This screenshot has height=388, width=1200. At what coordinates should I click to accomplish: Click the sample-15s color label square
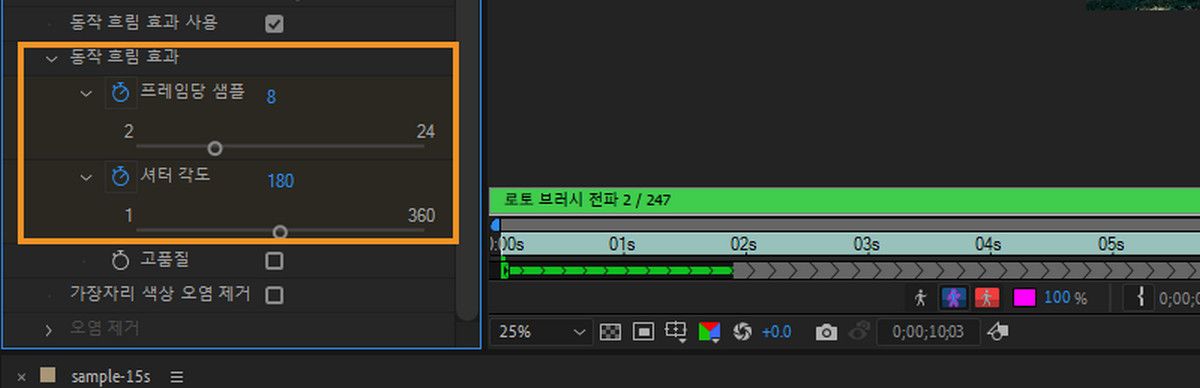(47, 375)
